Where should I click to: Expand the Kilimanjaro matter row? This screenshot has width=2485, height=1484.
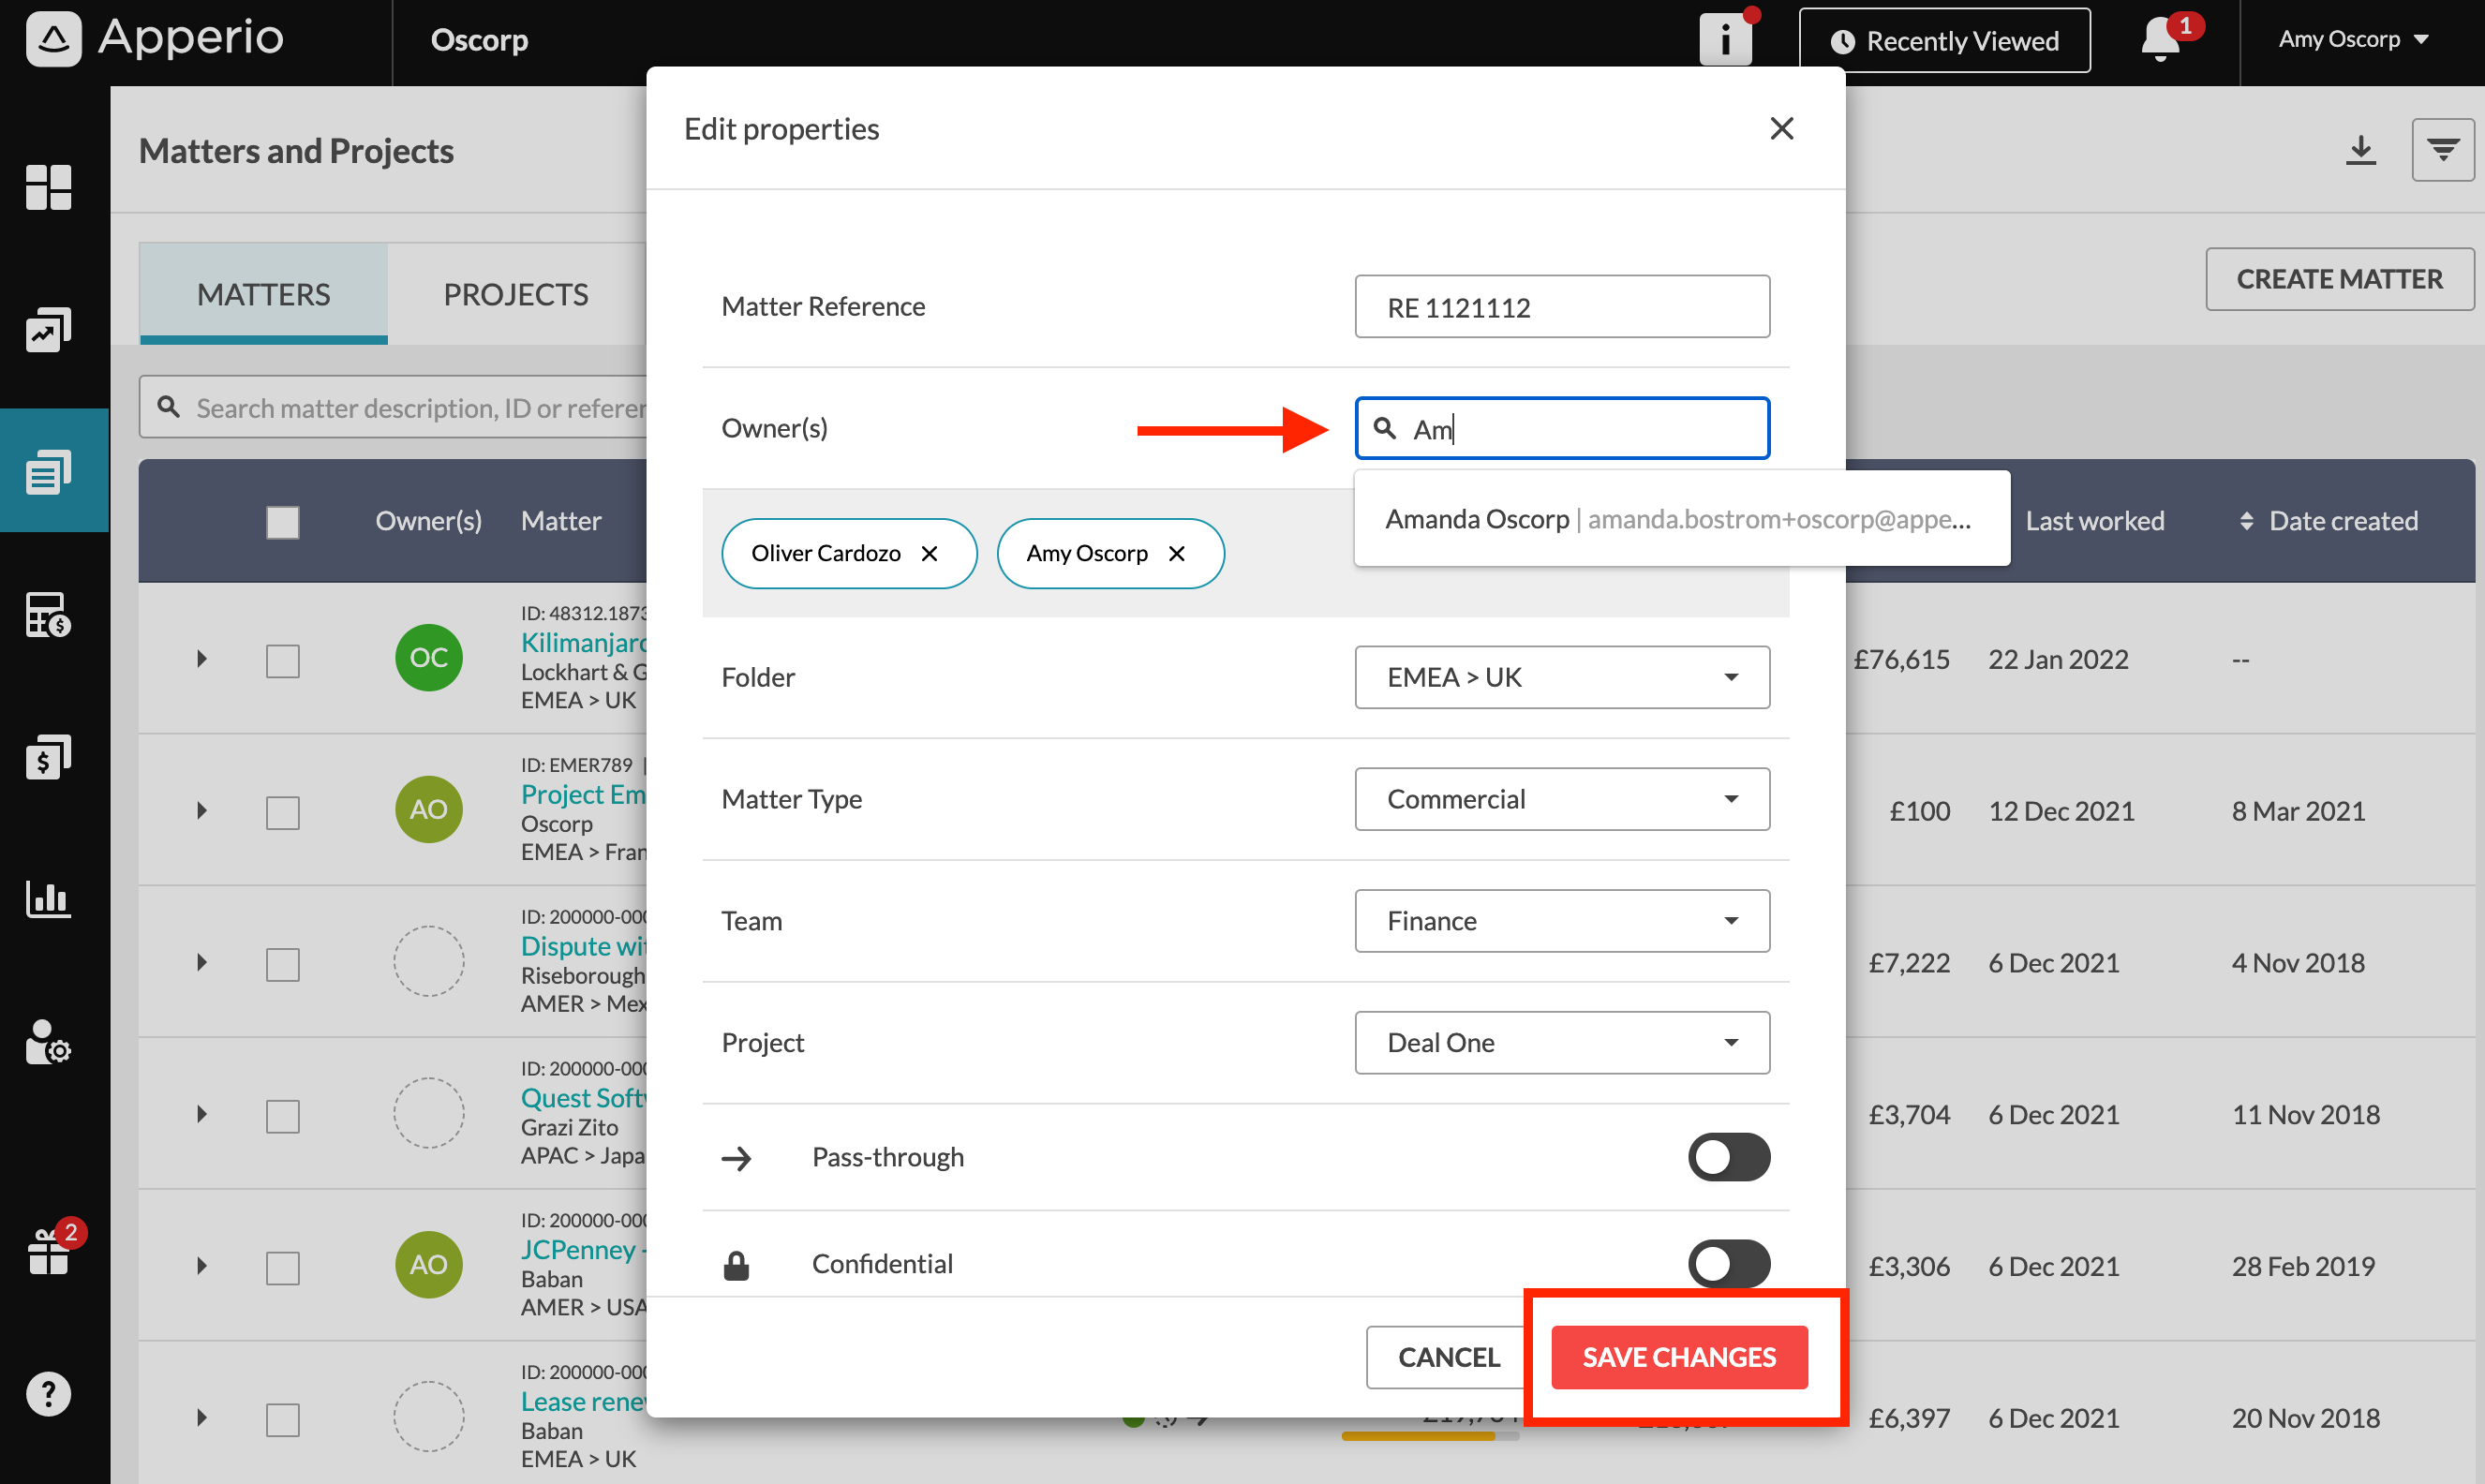point(202,659)
